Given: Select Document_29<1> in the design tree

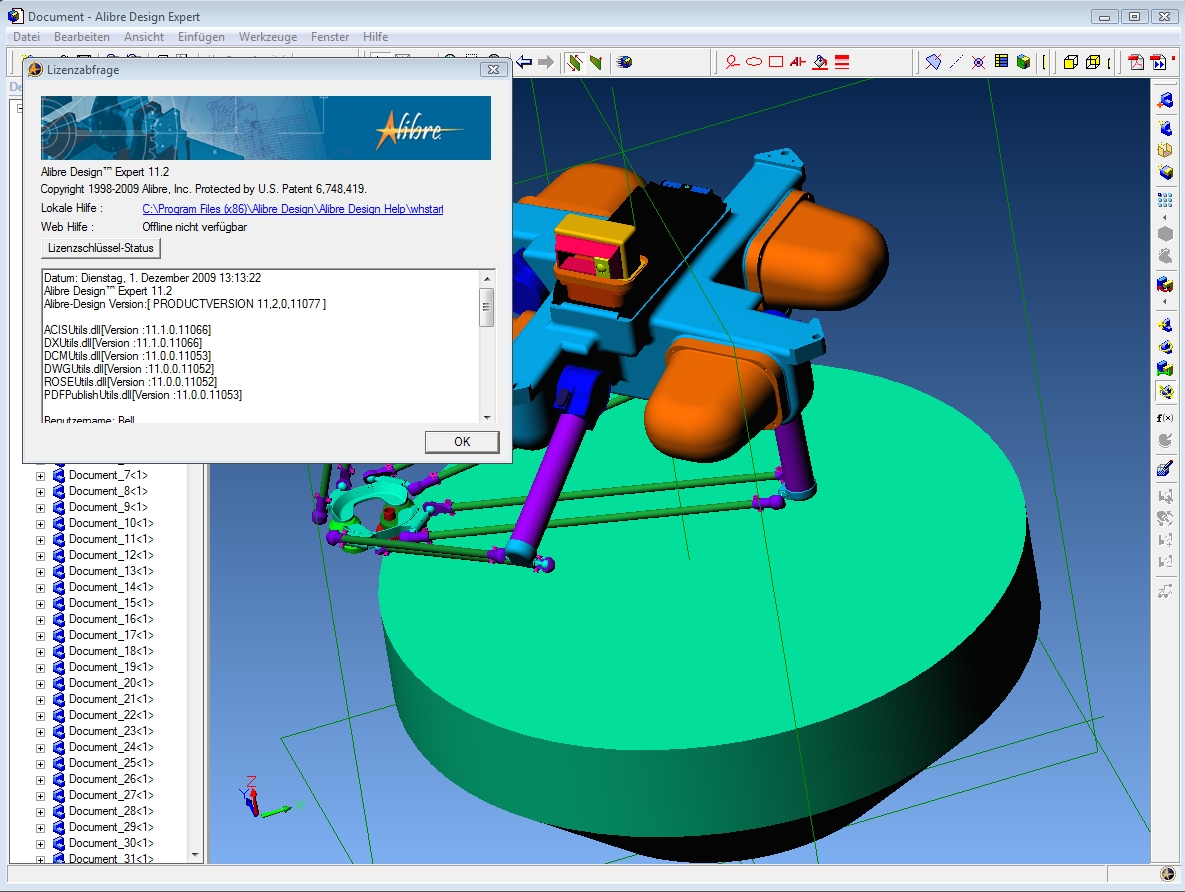Looking at the screenshot, I should click(x=111, y=828).
